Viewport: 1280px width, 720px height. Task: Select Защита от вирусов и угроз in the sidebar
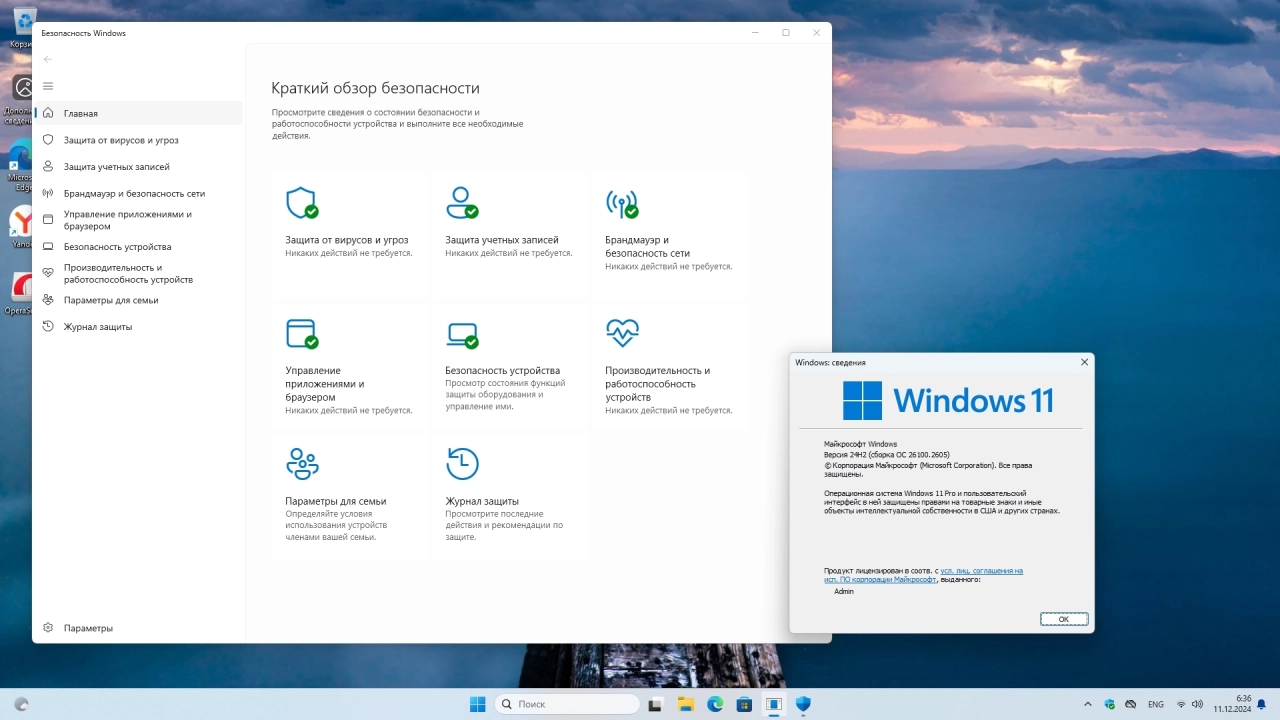click(139, 140)
